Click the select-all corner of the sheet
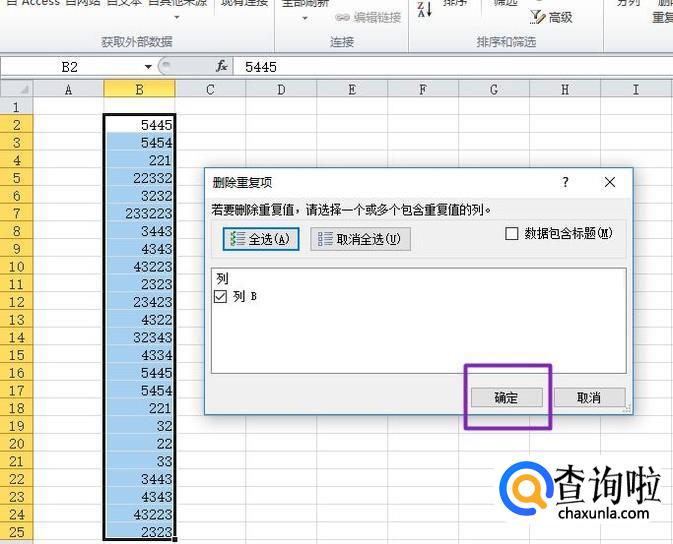The width and height of the screenshot is (673, 544). (17, 89)
